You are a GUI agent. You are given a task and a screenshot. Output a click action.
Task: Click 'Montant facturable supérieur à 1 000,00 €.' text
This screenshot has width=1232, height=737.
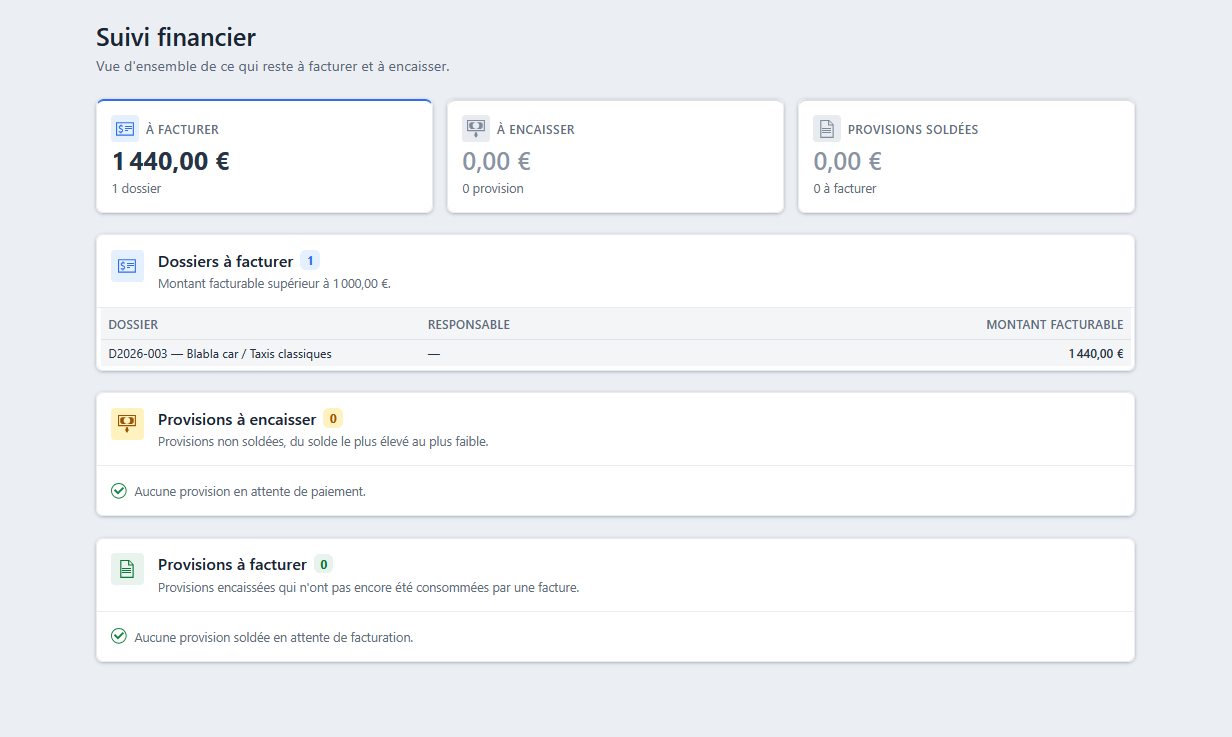click(x=274, y=283)
